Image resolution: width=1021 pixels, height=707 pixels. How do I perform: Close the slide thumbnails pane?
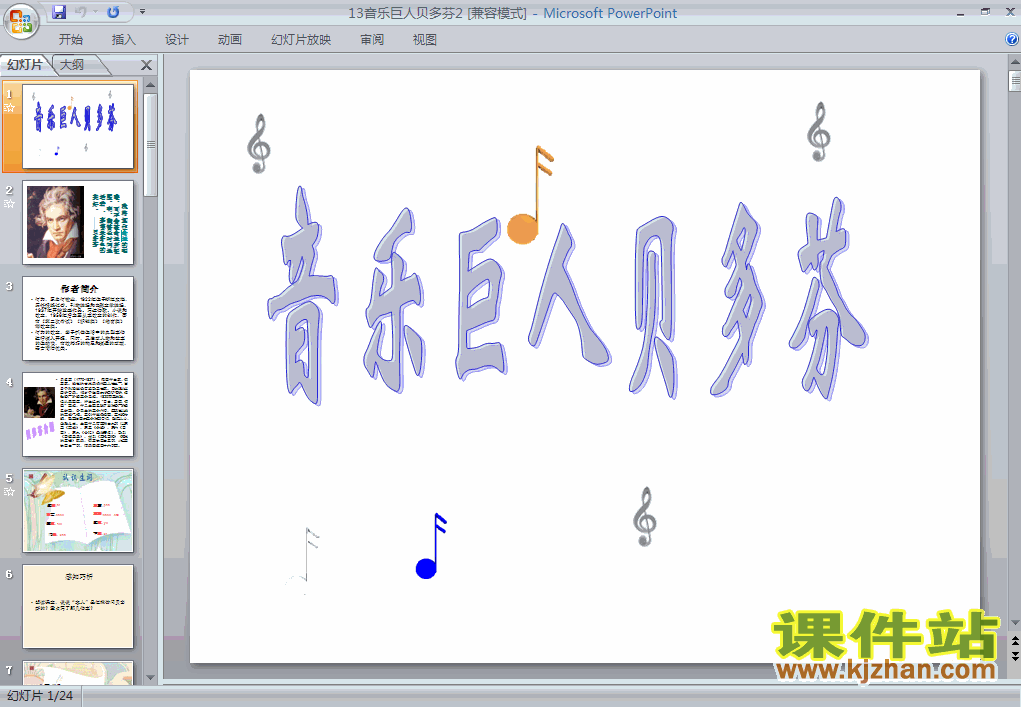coord(146,65)
